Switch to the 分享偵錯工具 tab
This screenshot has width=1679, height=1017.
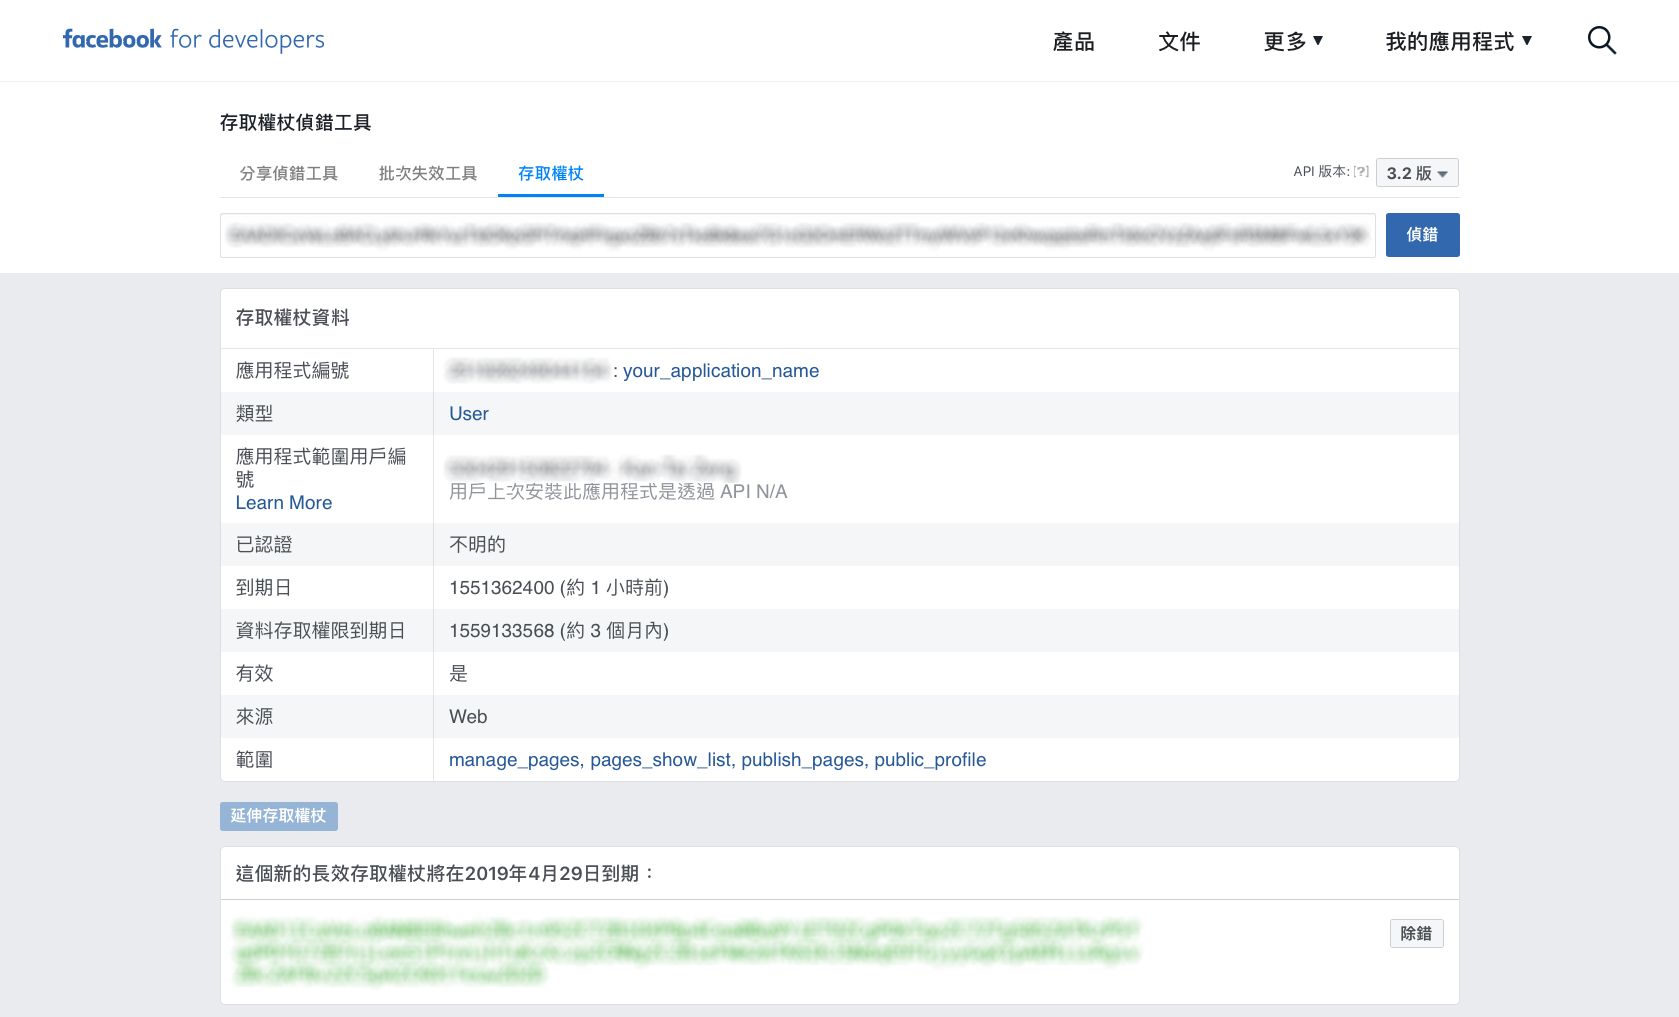[289, 174]
